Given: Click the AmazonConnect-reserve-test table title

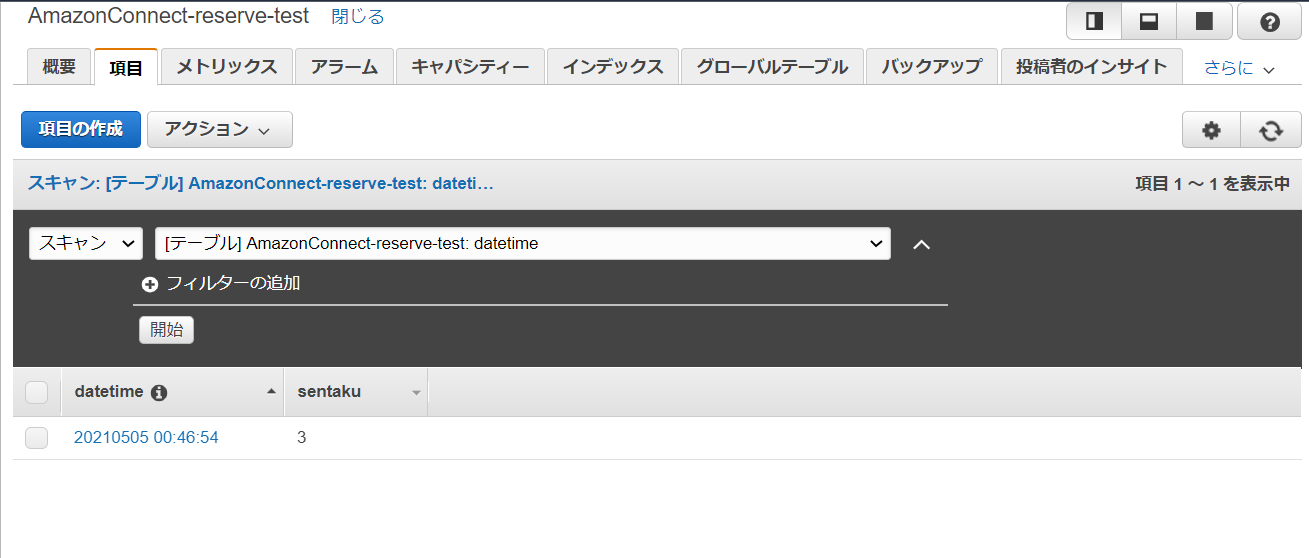Looking at the screenshot, I should (x=168, y=16).
